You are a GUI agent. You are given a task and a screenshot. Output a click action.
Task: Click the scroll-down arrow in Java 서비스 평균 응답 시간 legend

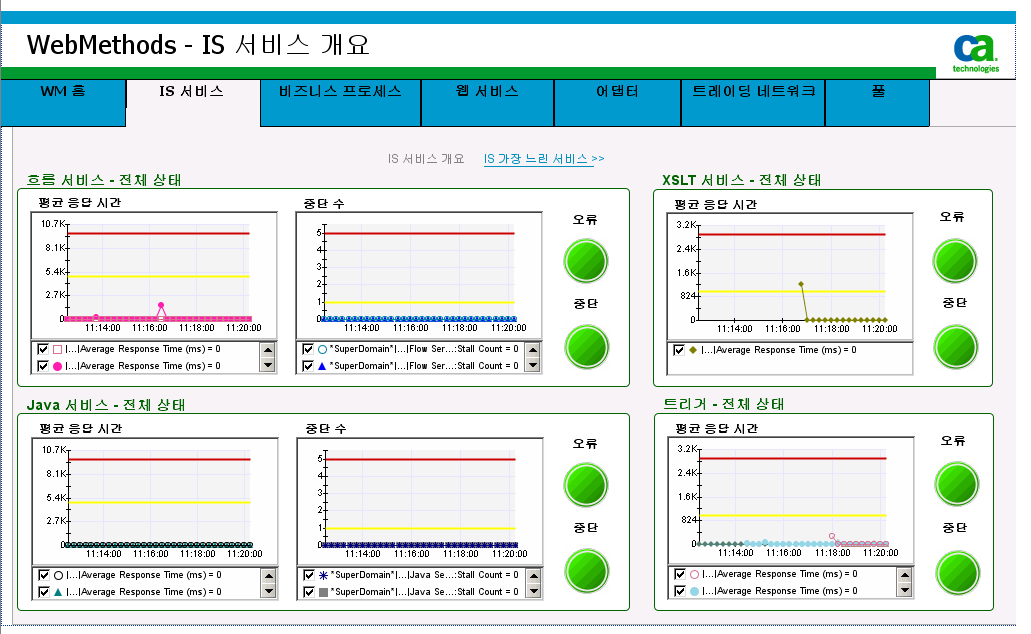(268, 592)
